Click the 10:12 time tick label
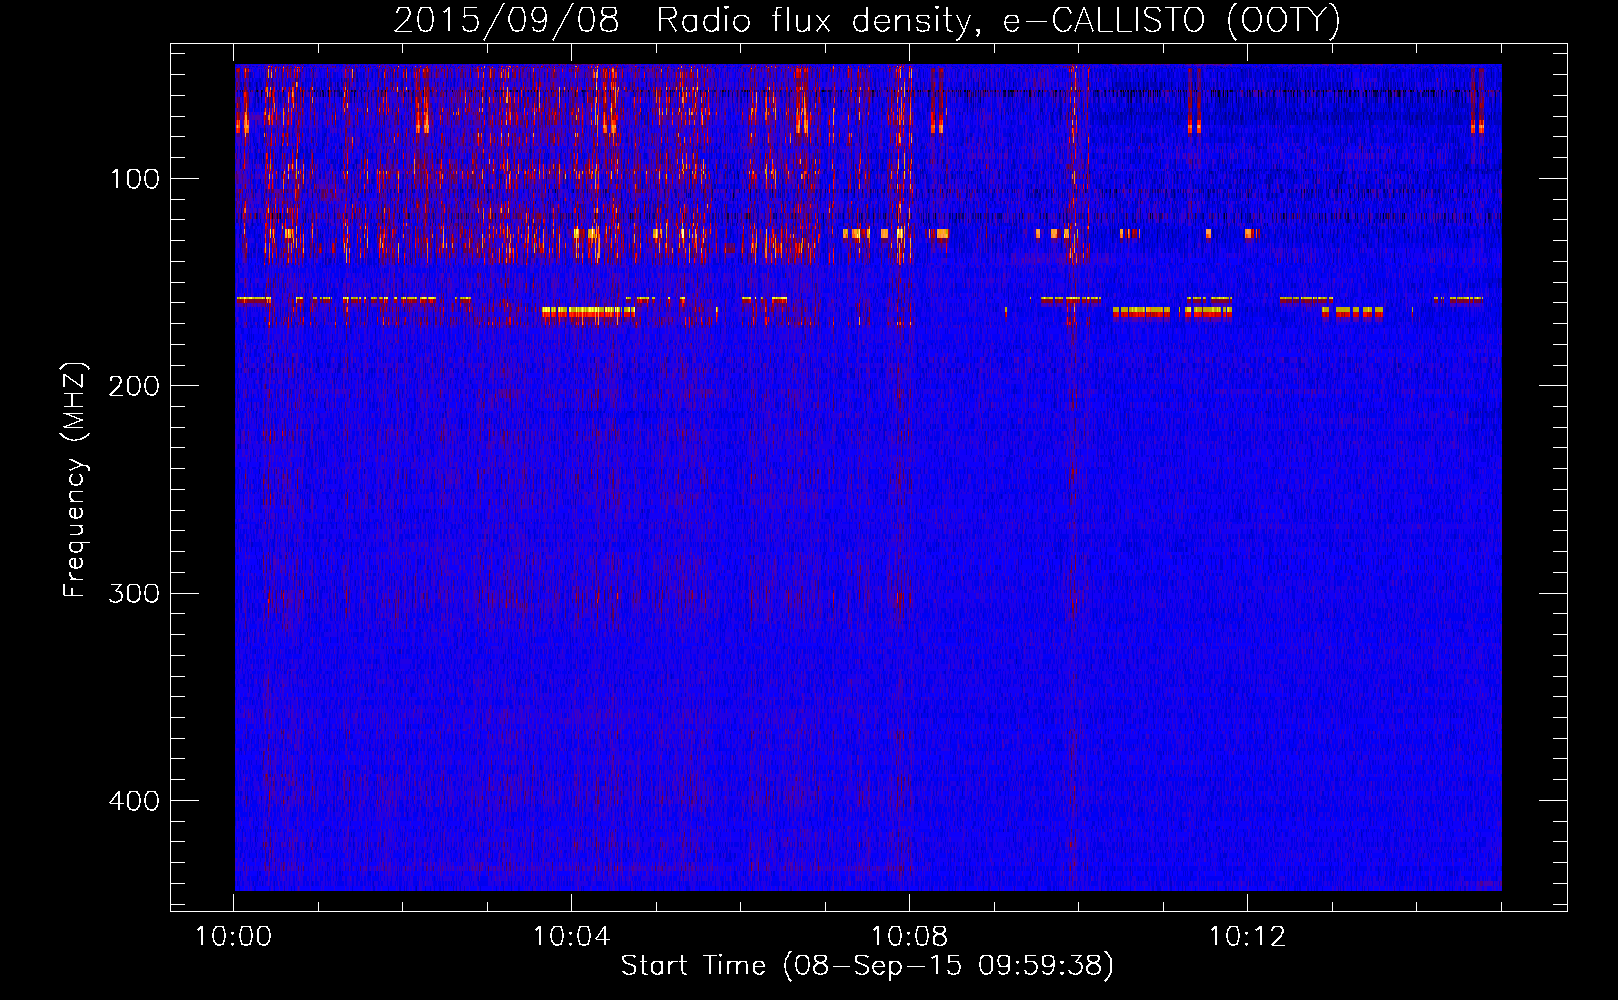The height and width of the screenshot is (1000, 1618). click(1247, 936)
